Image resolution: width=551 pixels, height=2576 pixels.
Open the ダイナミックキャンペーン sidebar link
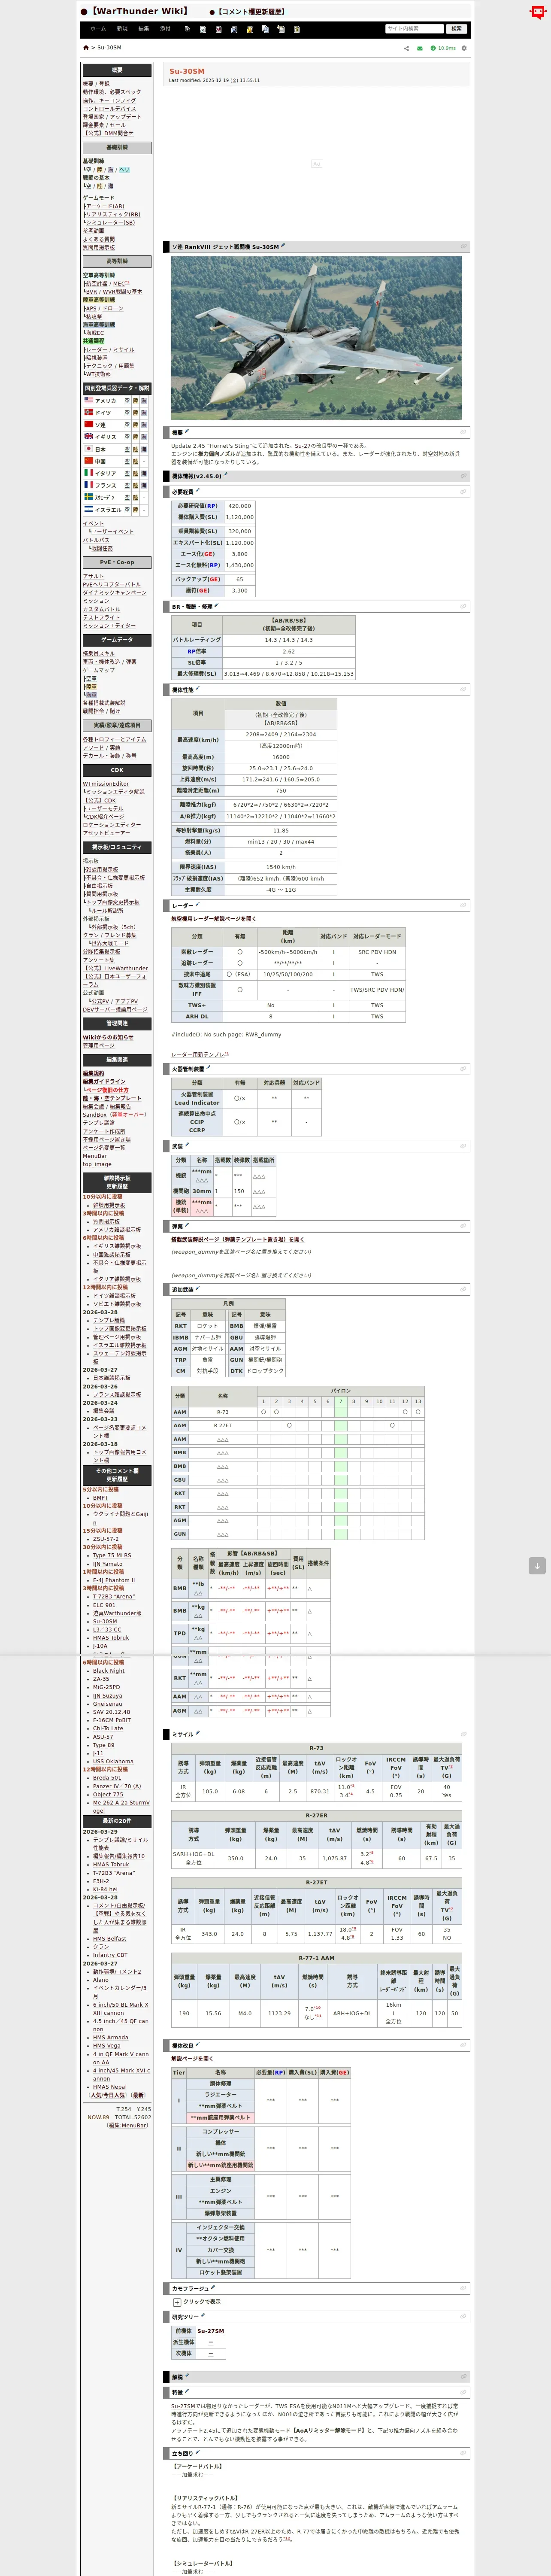[x=114, y=592]
